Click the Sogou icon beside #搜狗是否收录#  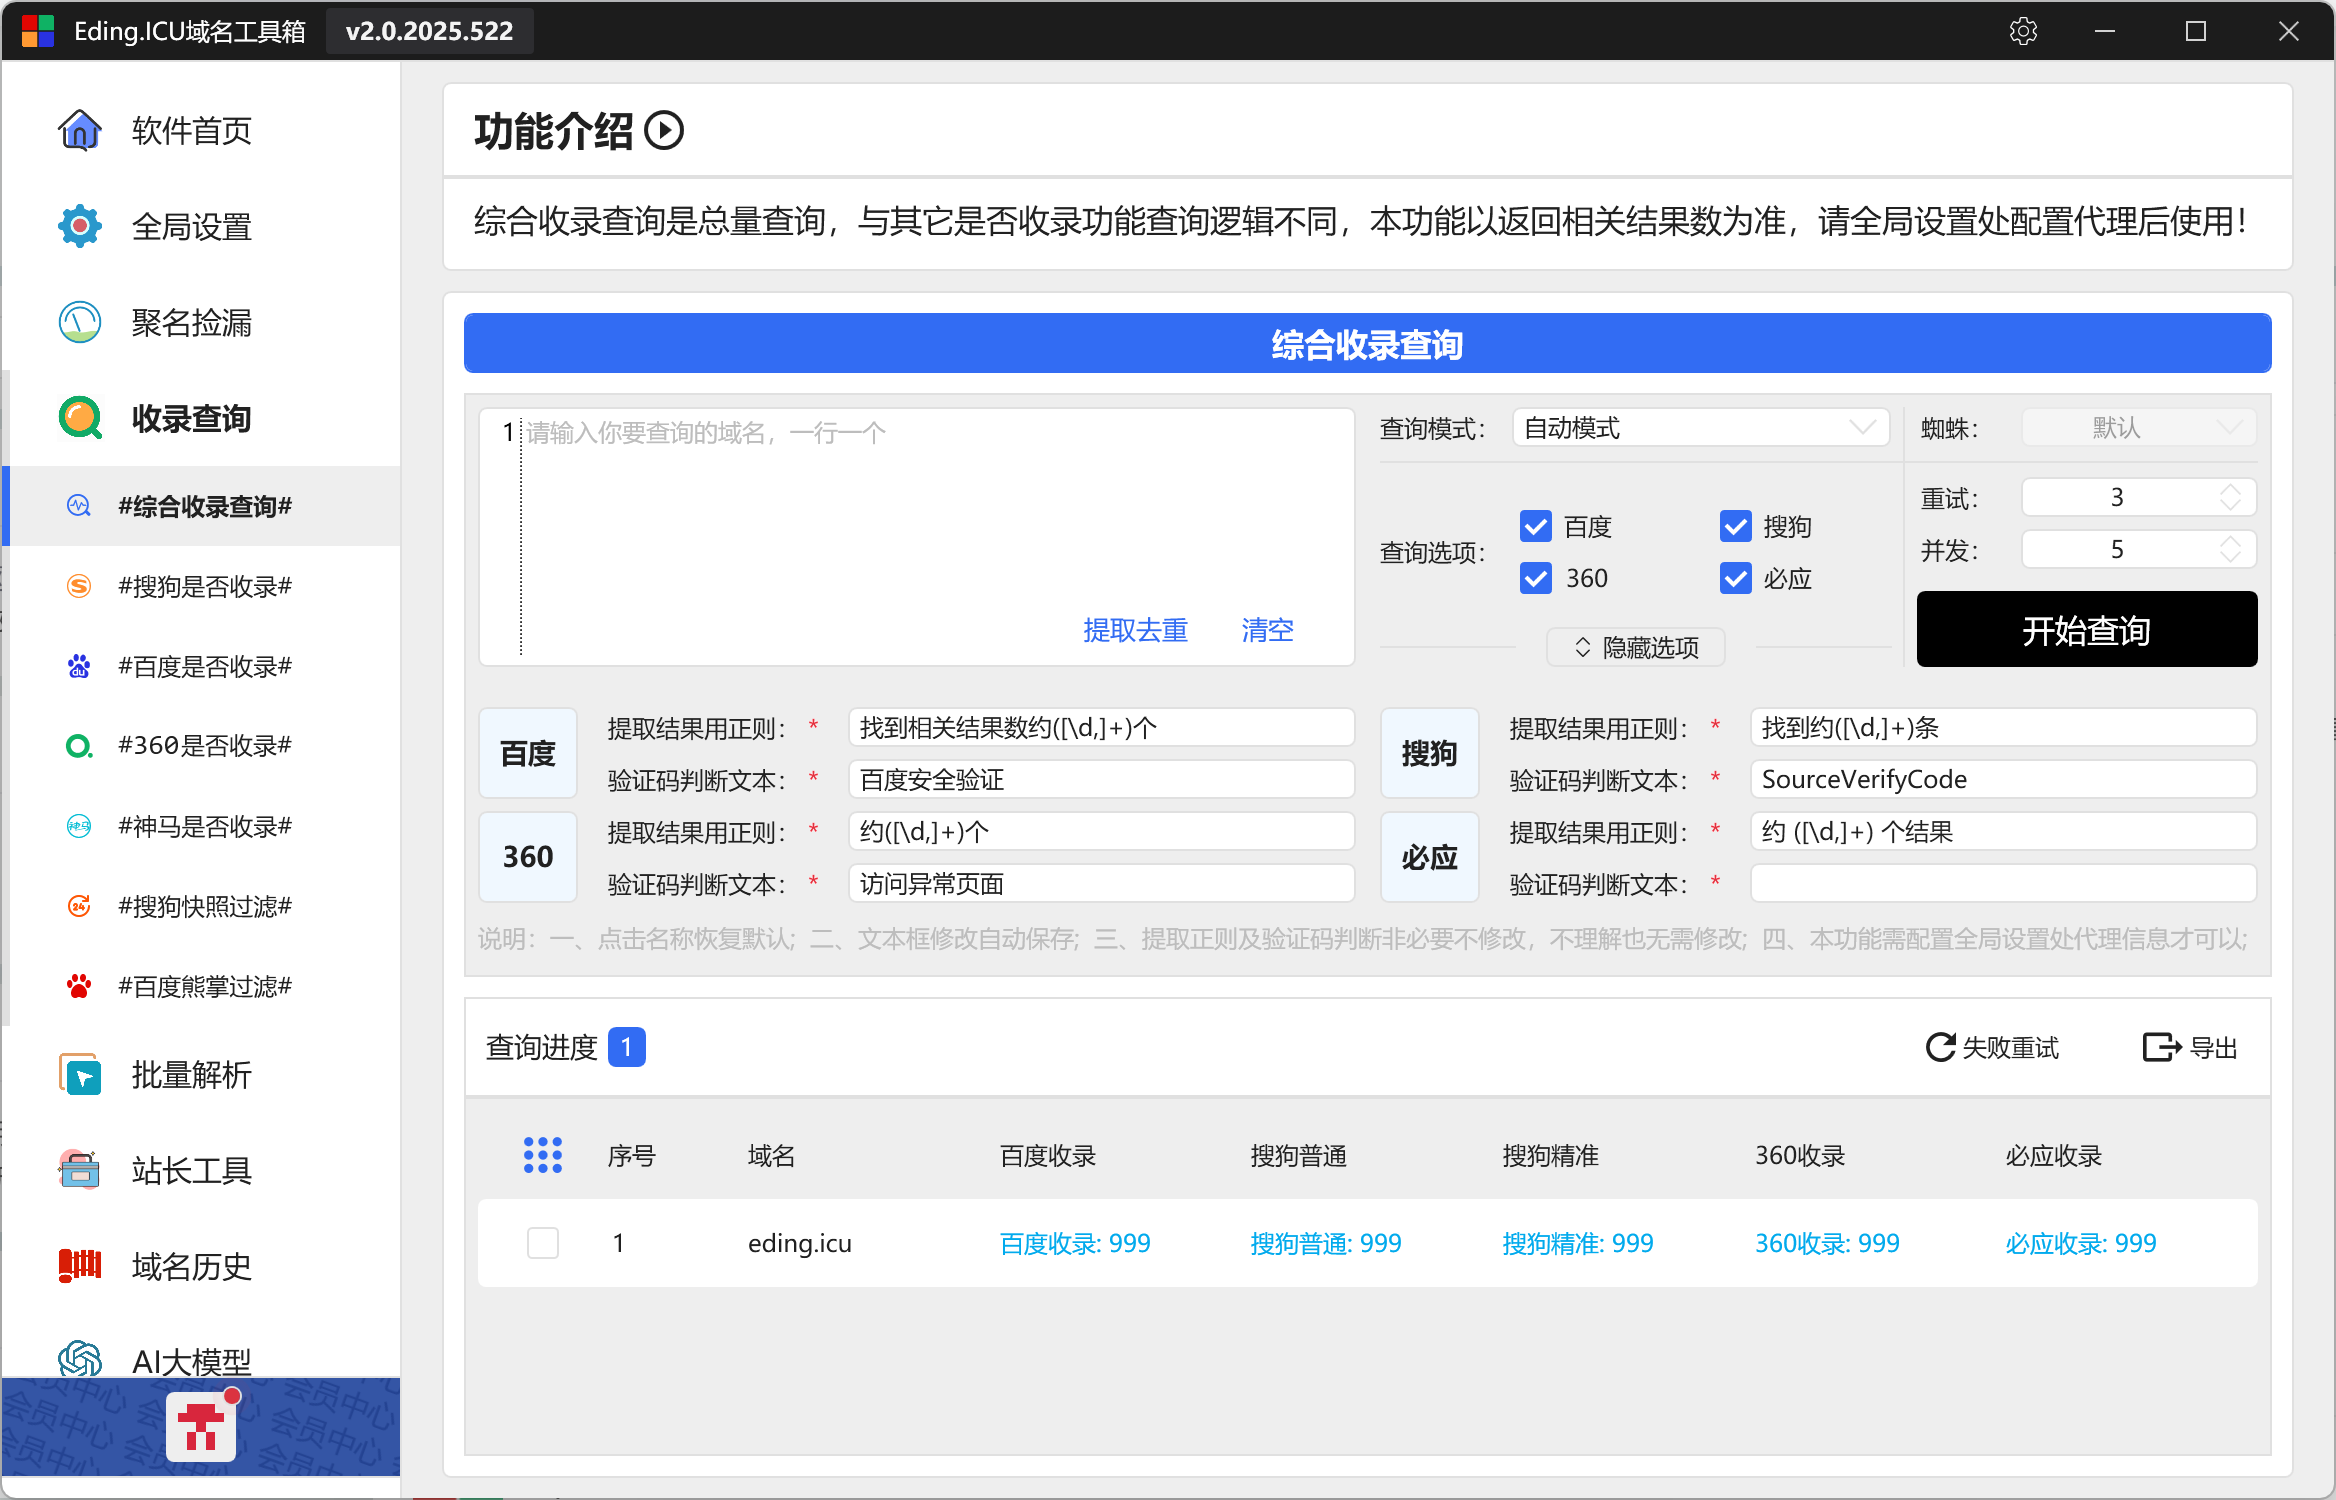coord(79,586)
